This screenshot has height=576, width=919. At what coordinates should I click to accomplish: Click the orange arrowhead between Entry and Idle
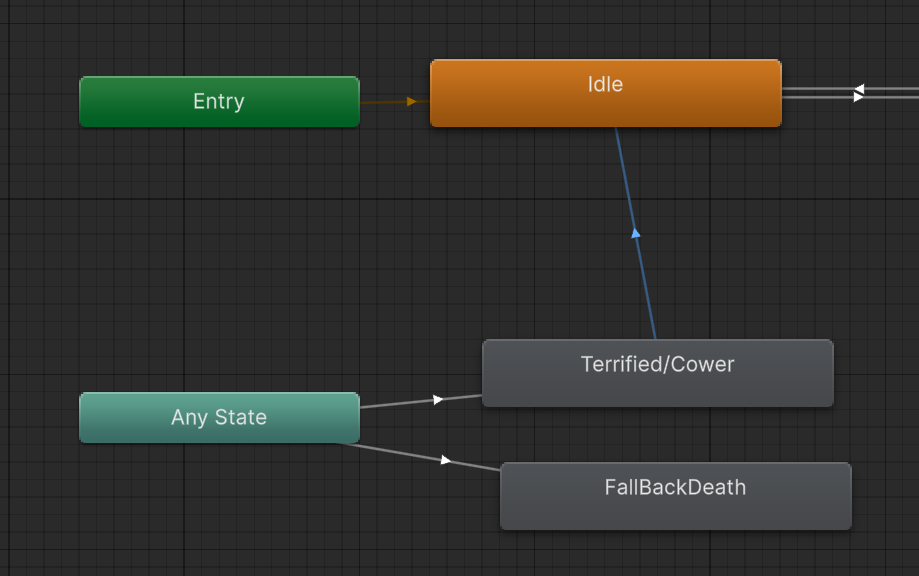tap(412, 101)
